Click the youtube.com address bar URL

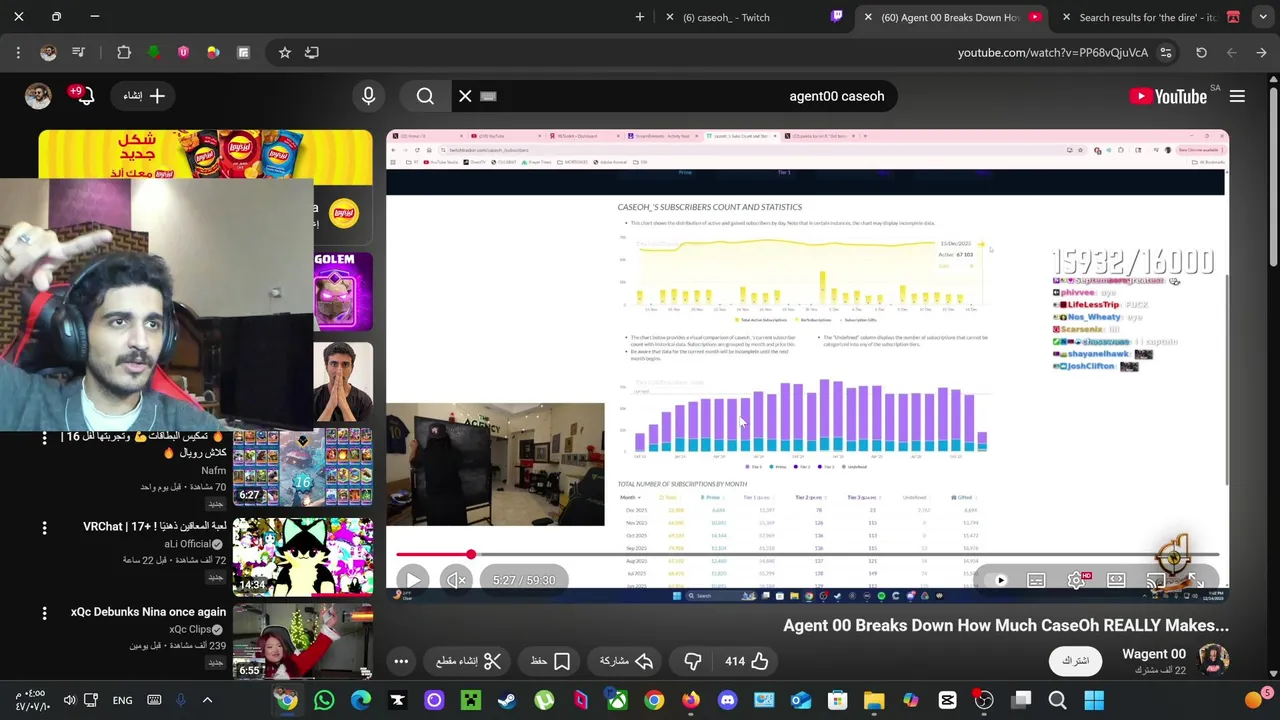tap(1052, 53)
